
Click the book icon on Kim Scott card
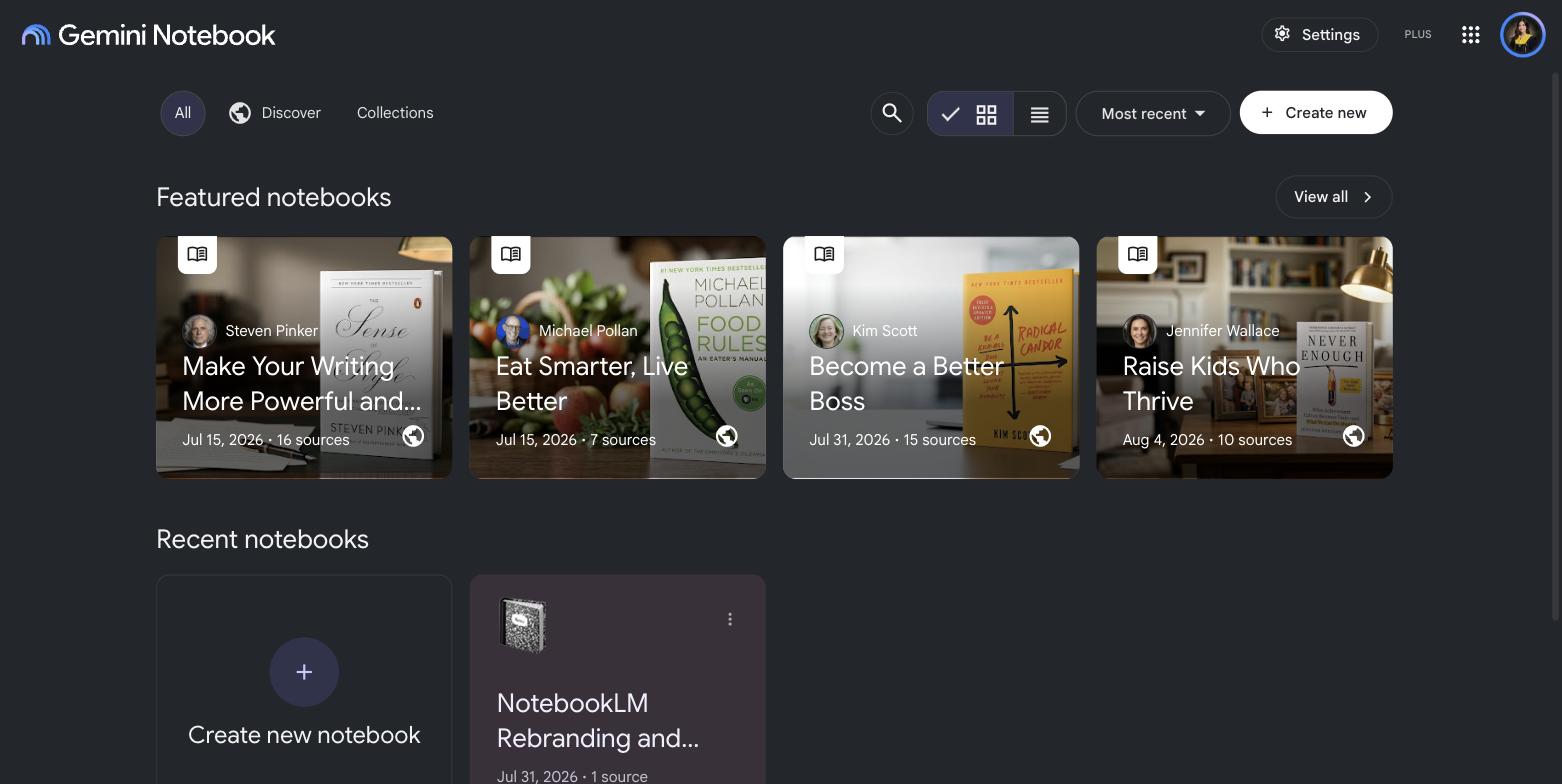pos(824,254)
